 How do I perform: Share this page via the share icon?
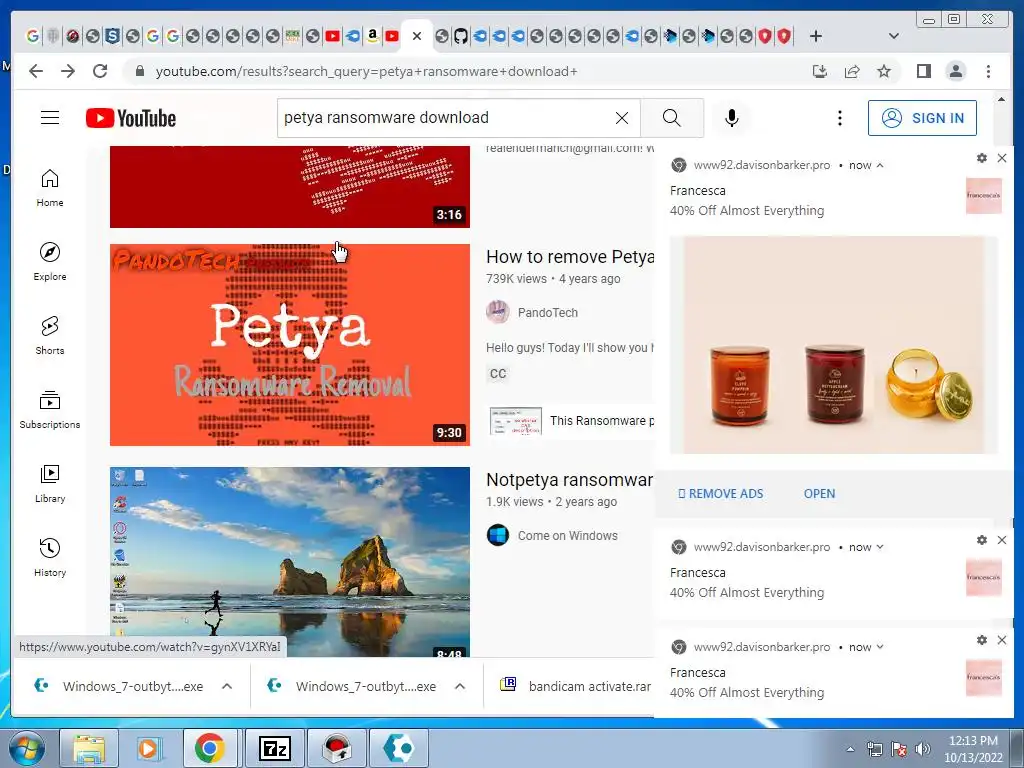pyautogui.click(x=852, y=71)
